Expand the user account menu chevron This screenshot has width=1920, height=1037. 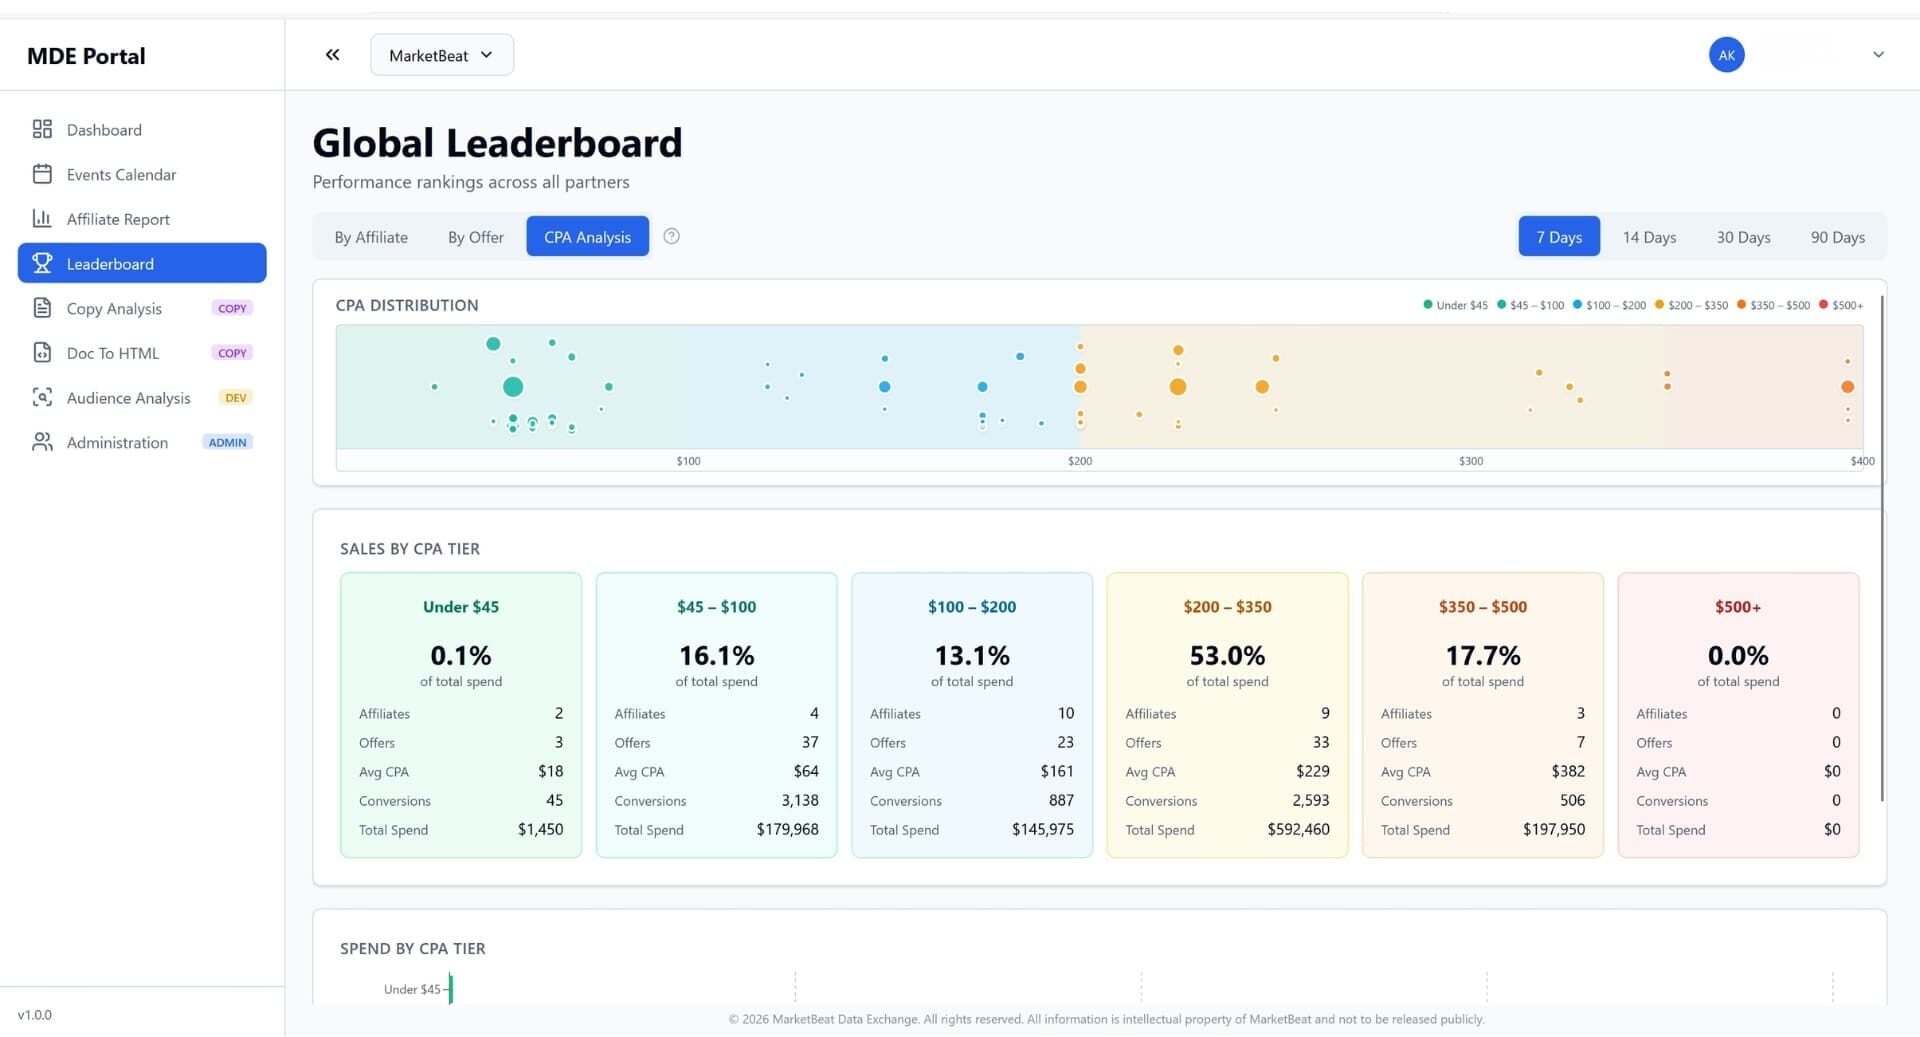click(1877, 55)
